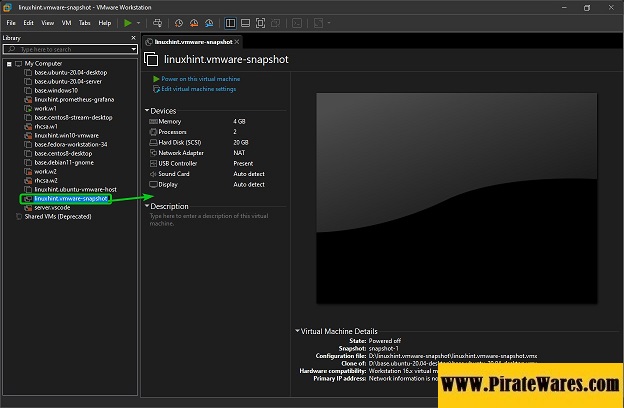Open the power options dropdown arrow
Image resolution: width=624 pixels, height=408 pixels.
(x=139, y=22)
